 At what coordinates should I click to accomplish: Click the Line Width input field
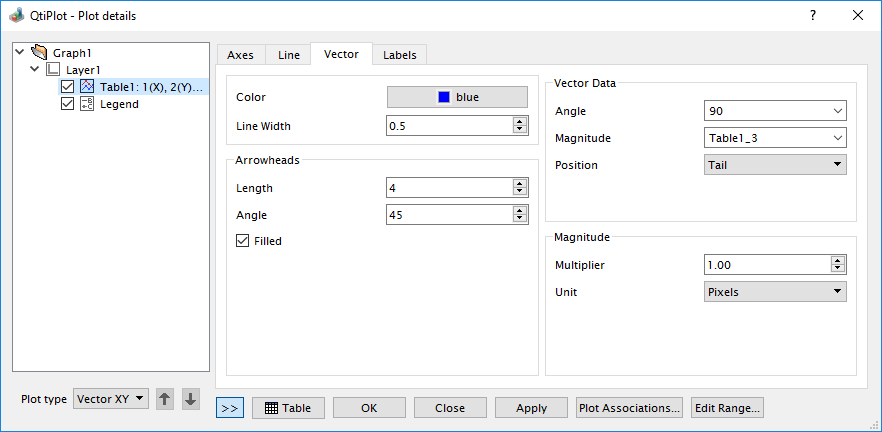(448, 126)
